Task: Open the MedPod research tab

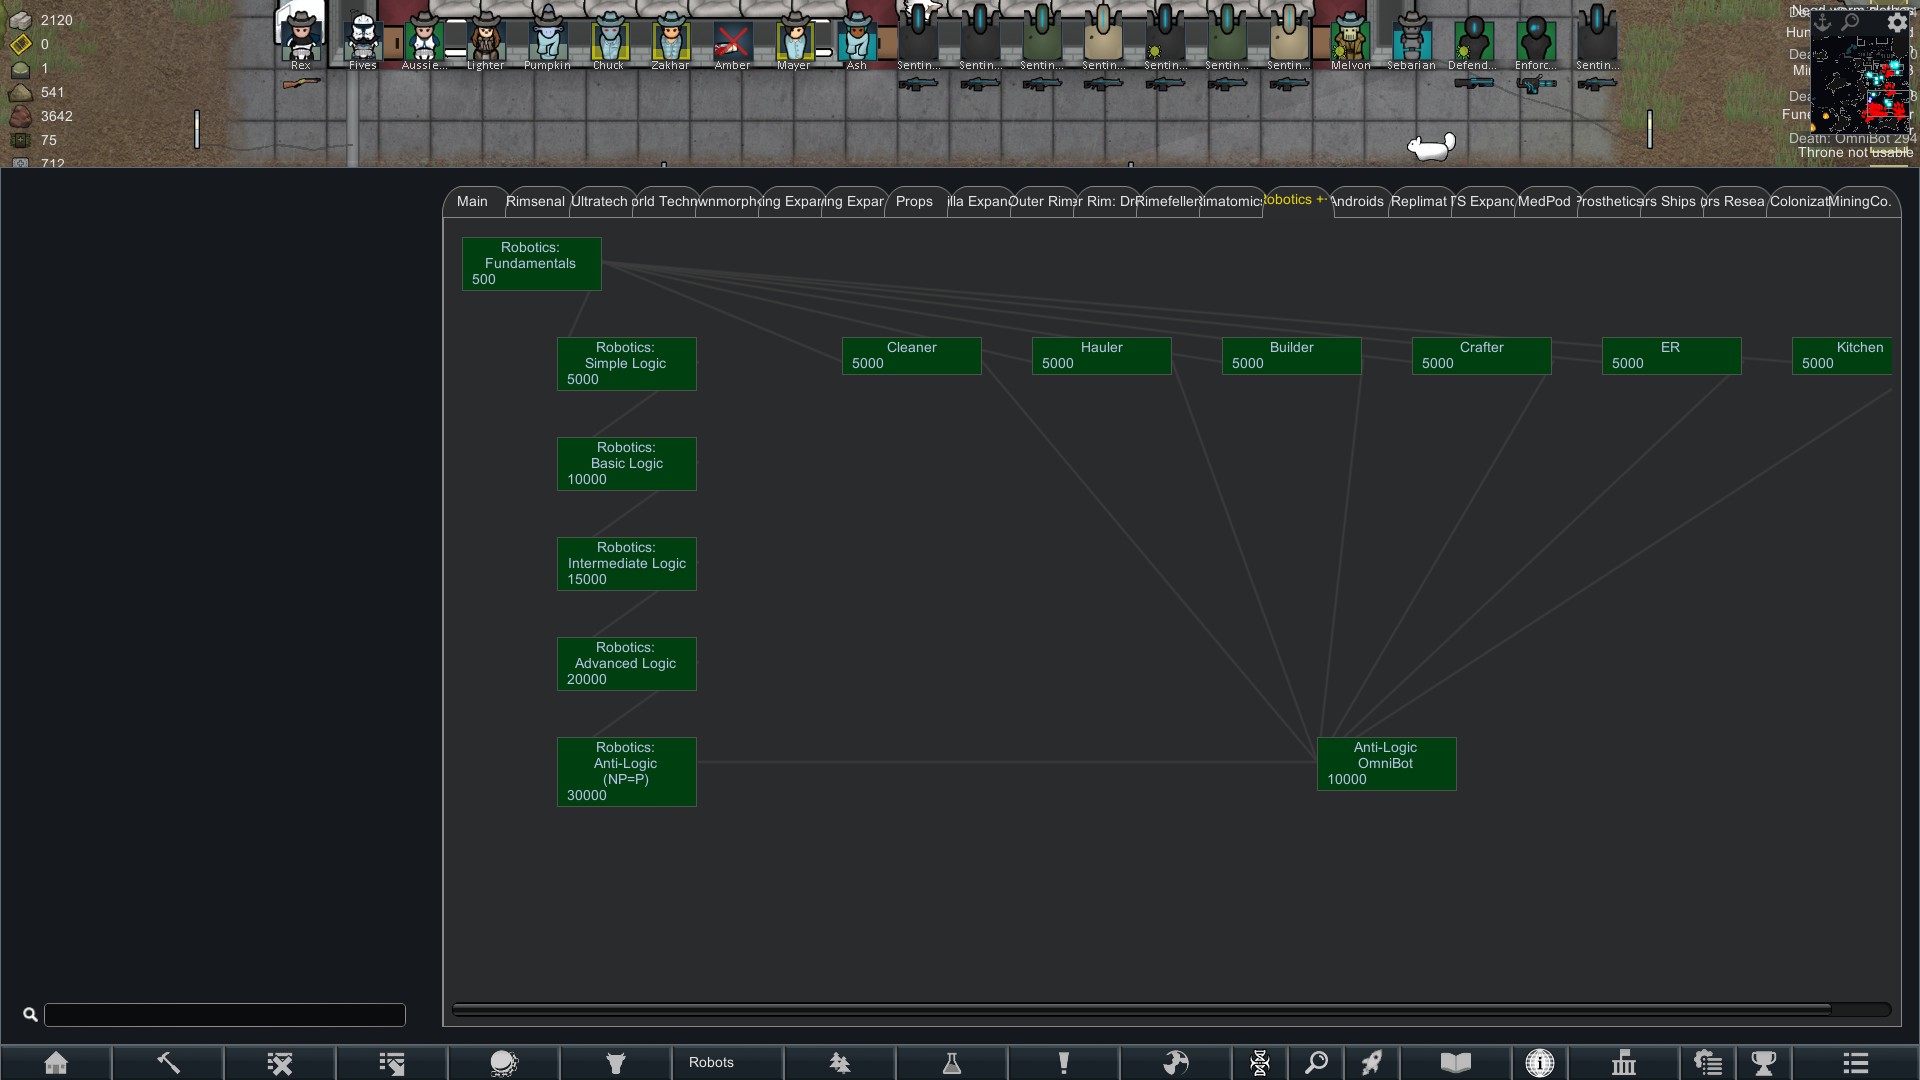Action: pos(1543,201)
